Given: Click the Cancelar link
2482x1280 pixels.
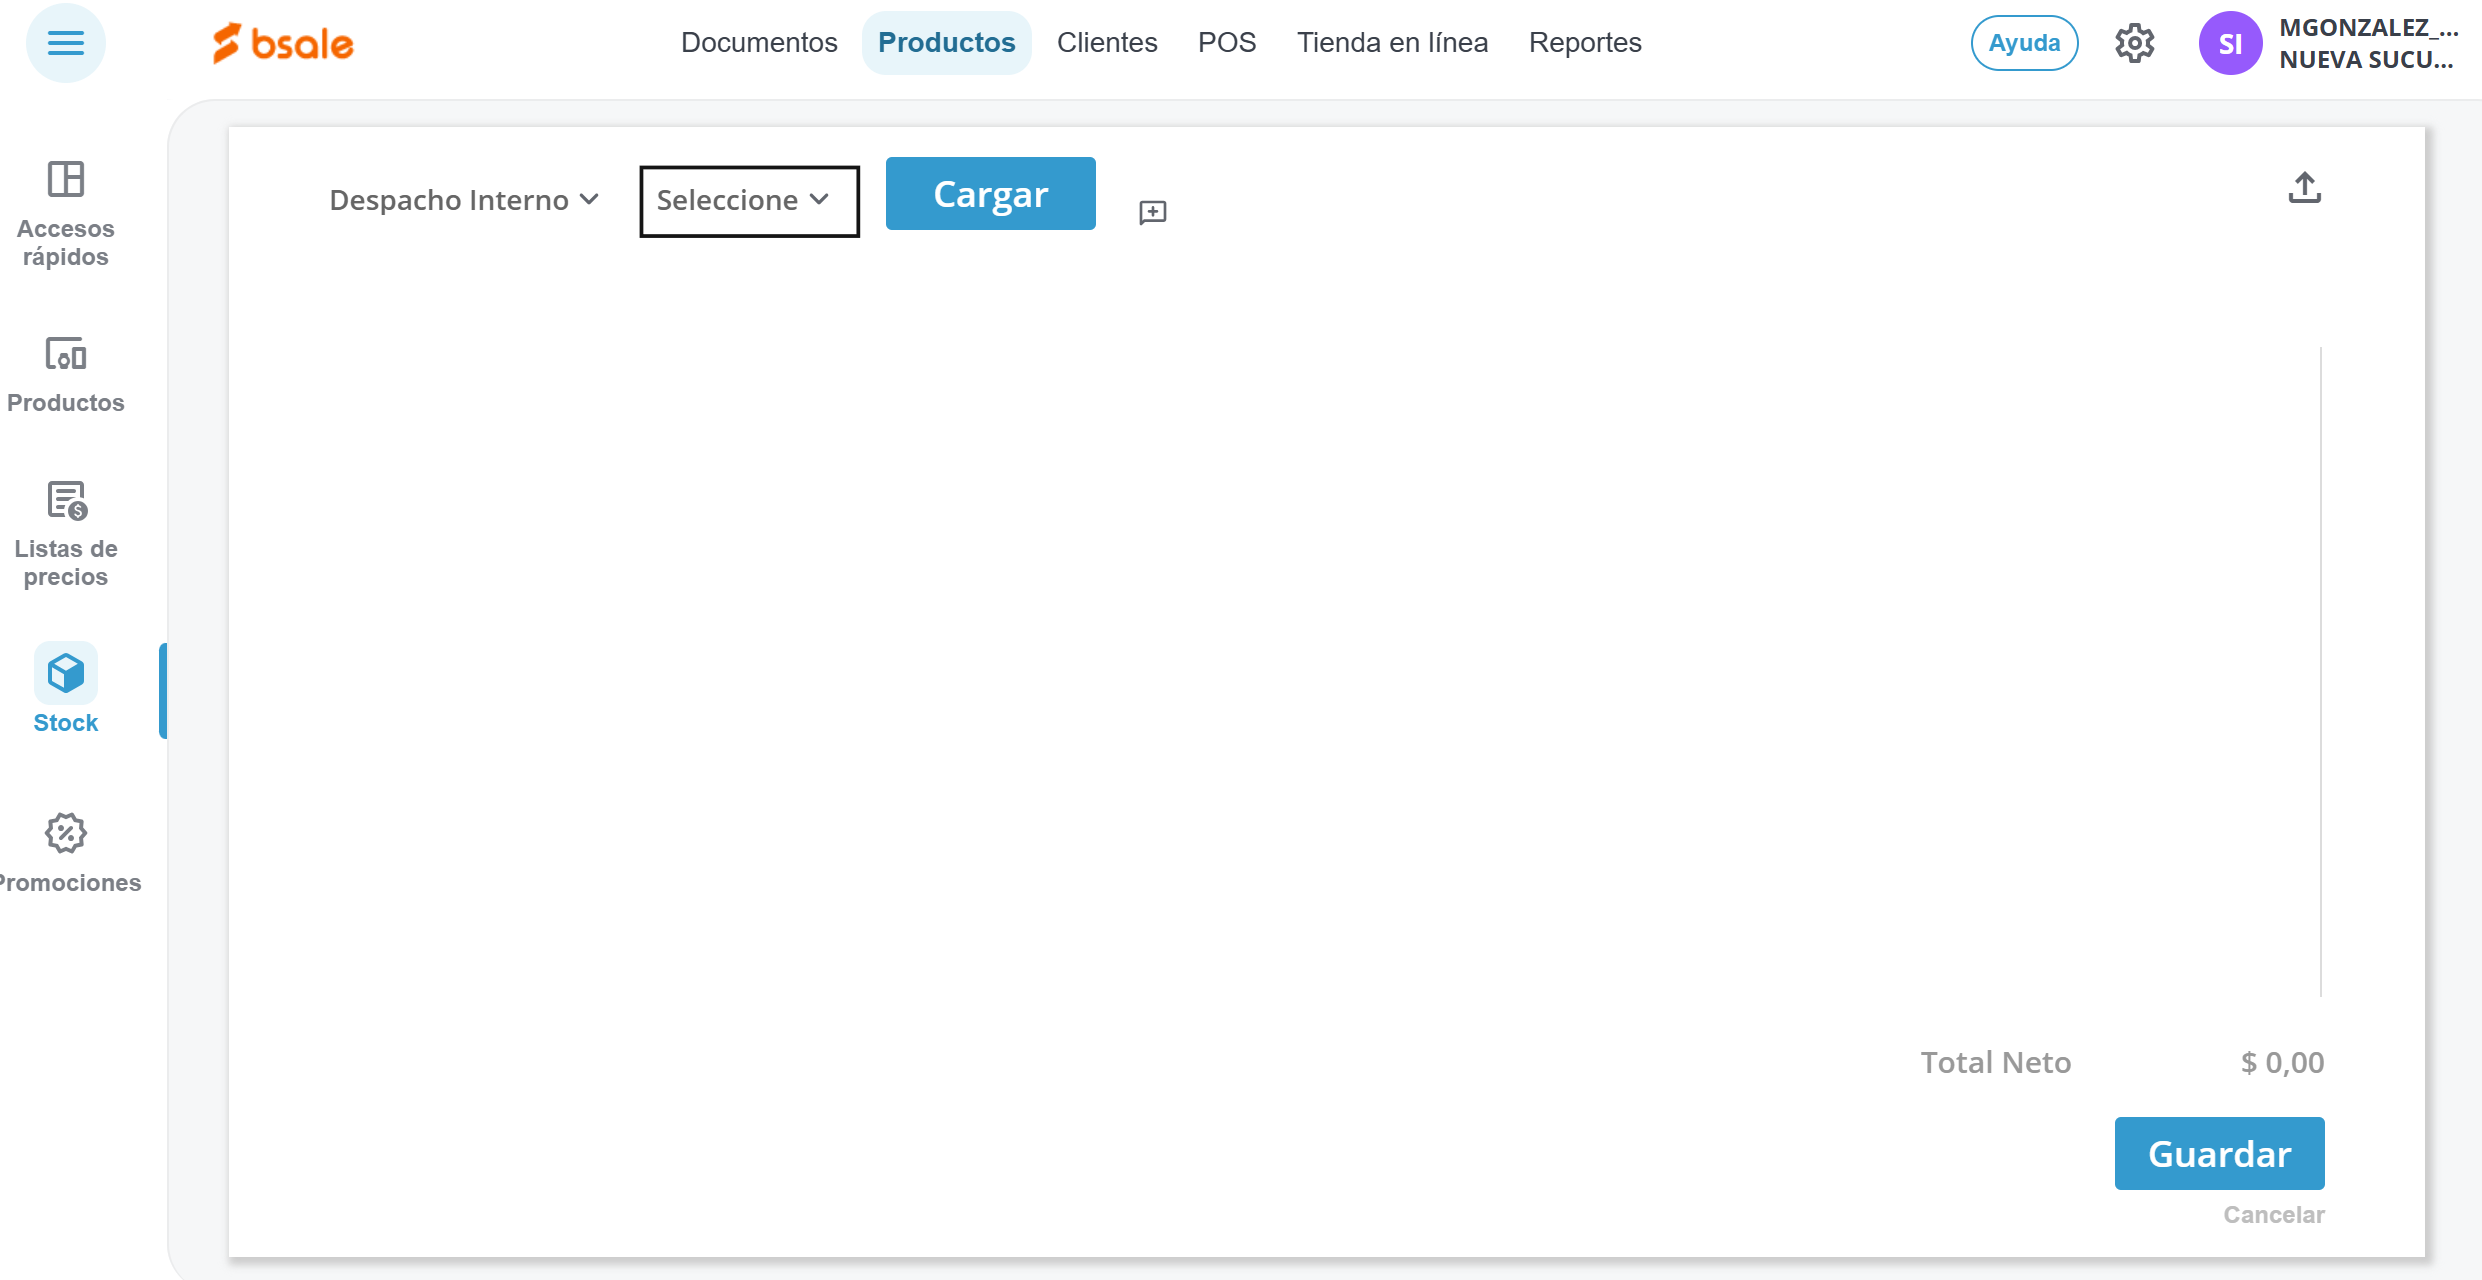Looking at the screenshot, I should 2273,1214.
